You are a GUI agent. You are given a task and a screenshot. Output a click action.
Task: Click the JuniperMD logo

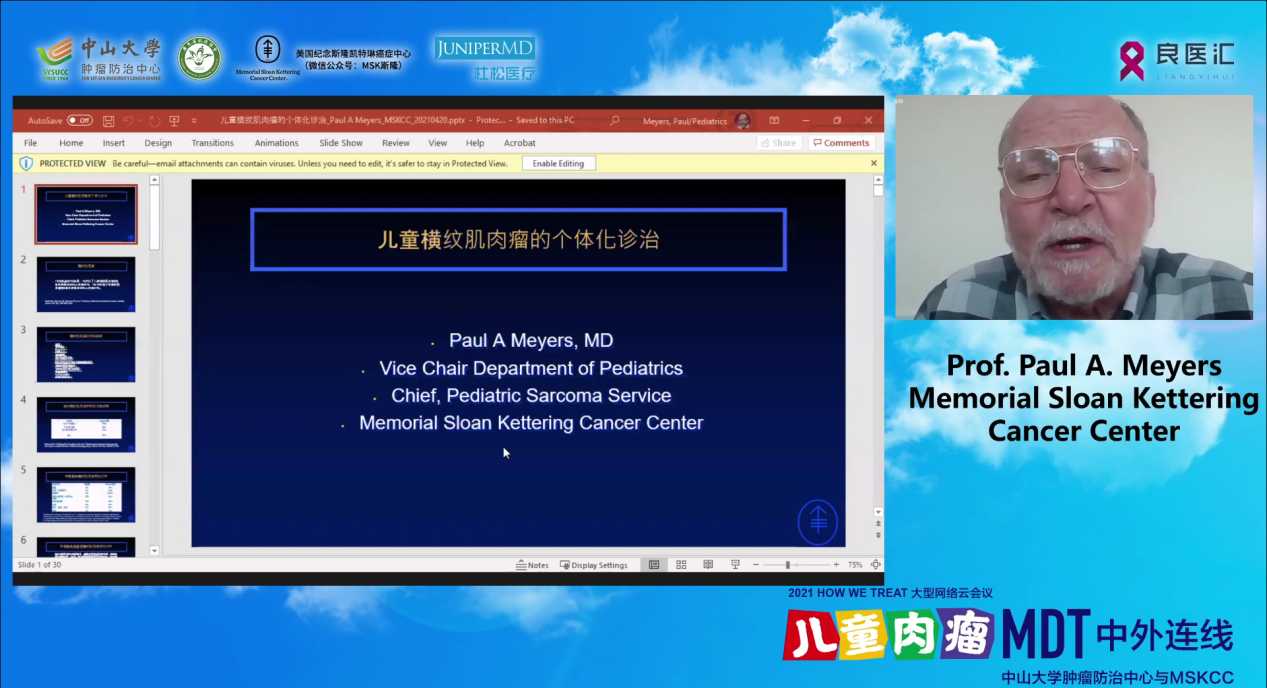485,59
